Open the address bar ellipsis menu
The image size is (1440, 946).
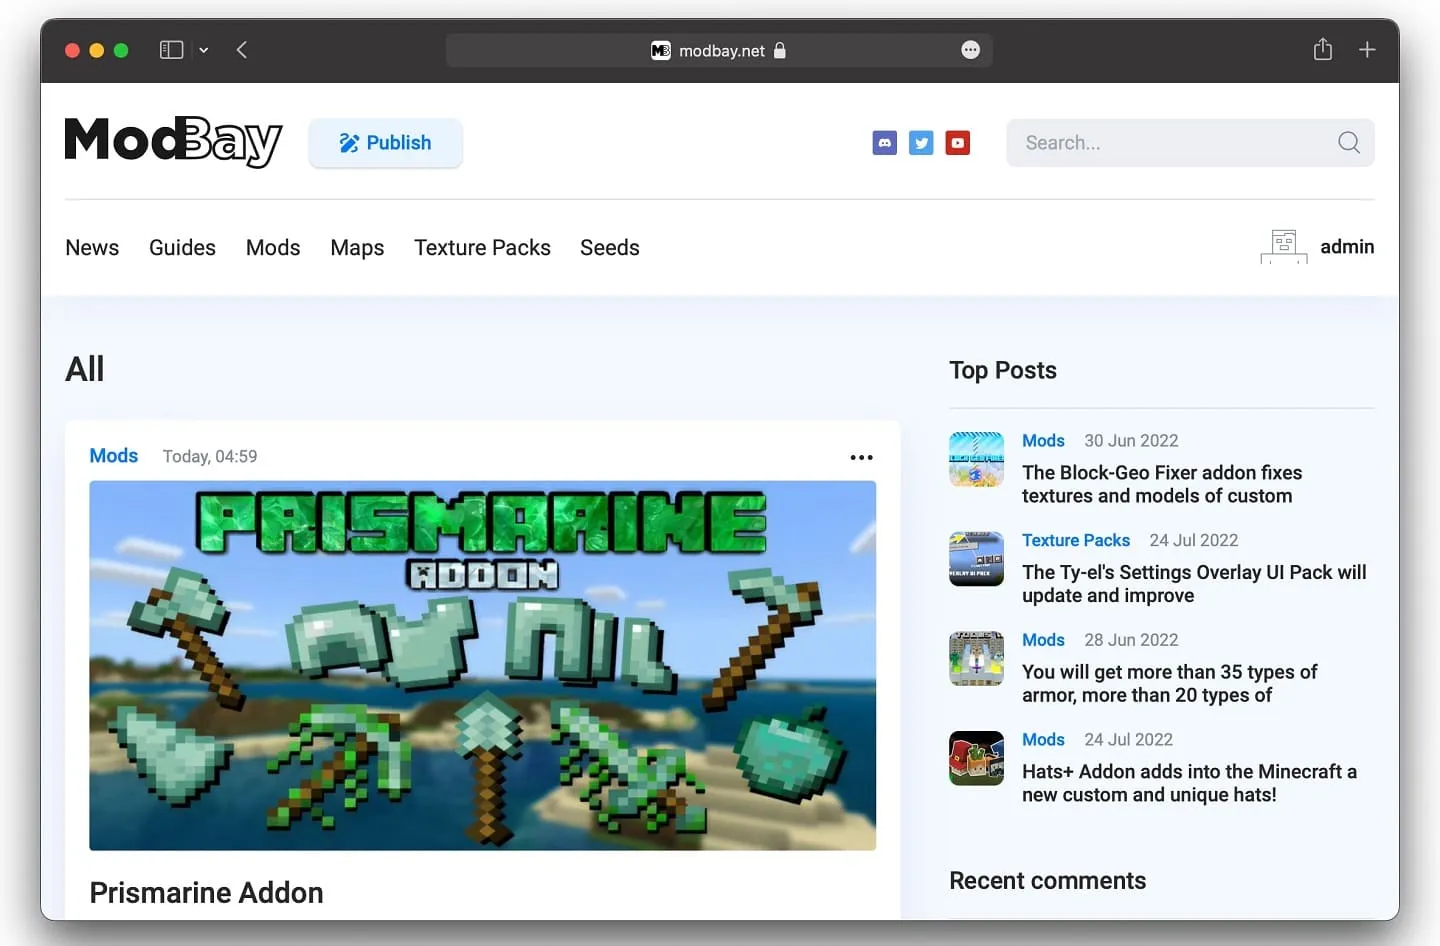pos(970,50)
